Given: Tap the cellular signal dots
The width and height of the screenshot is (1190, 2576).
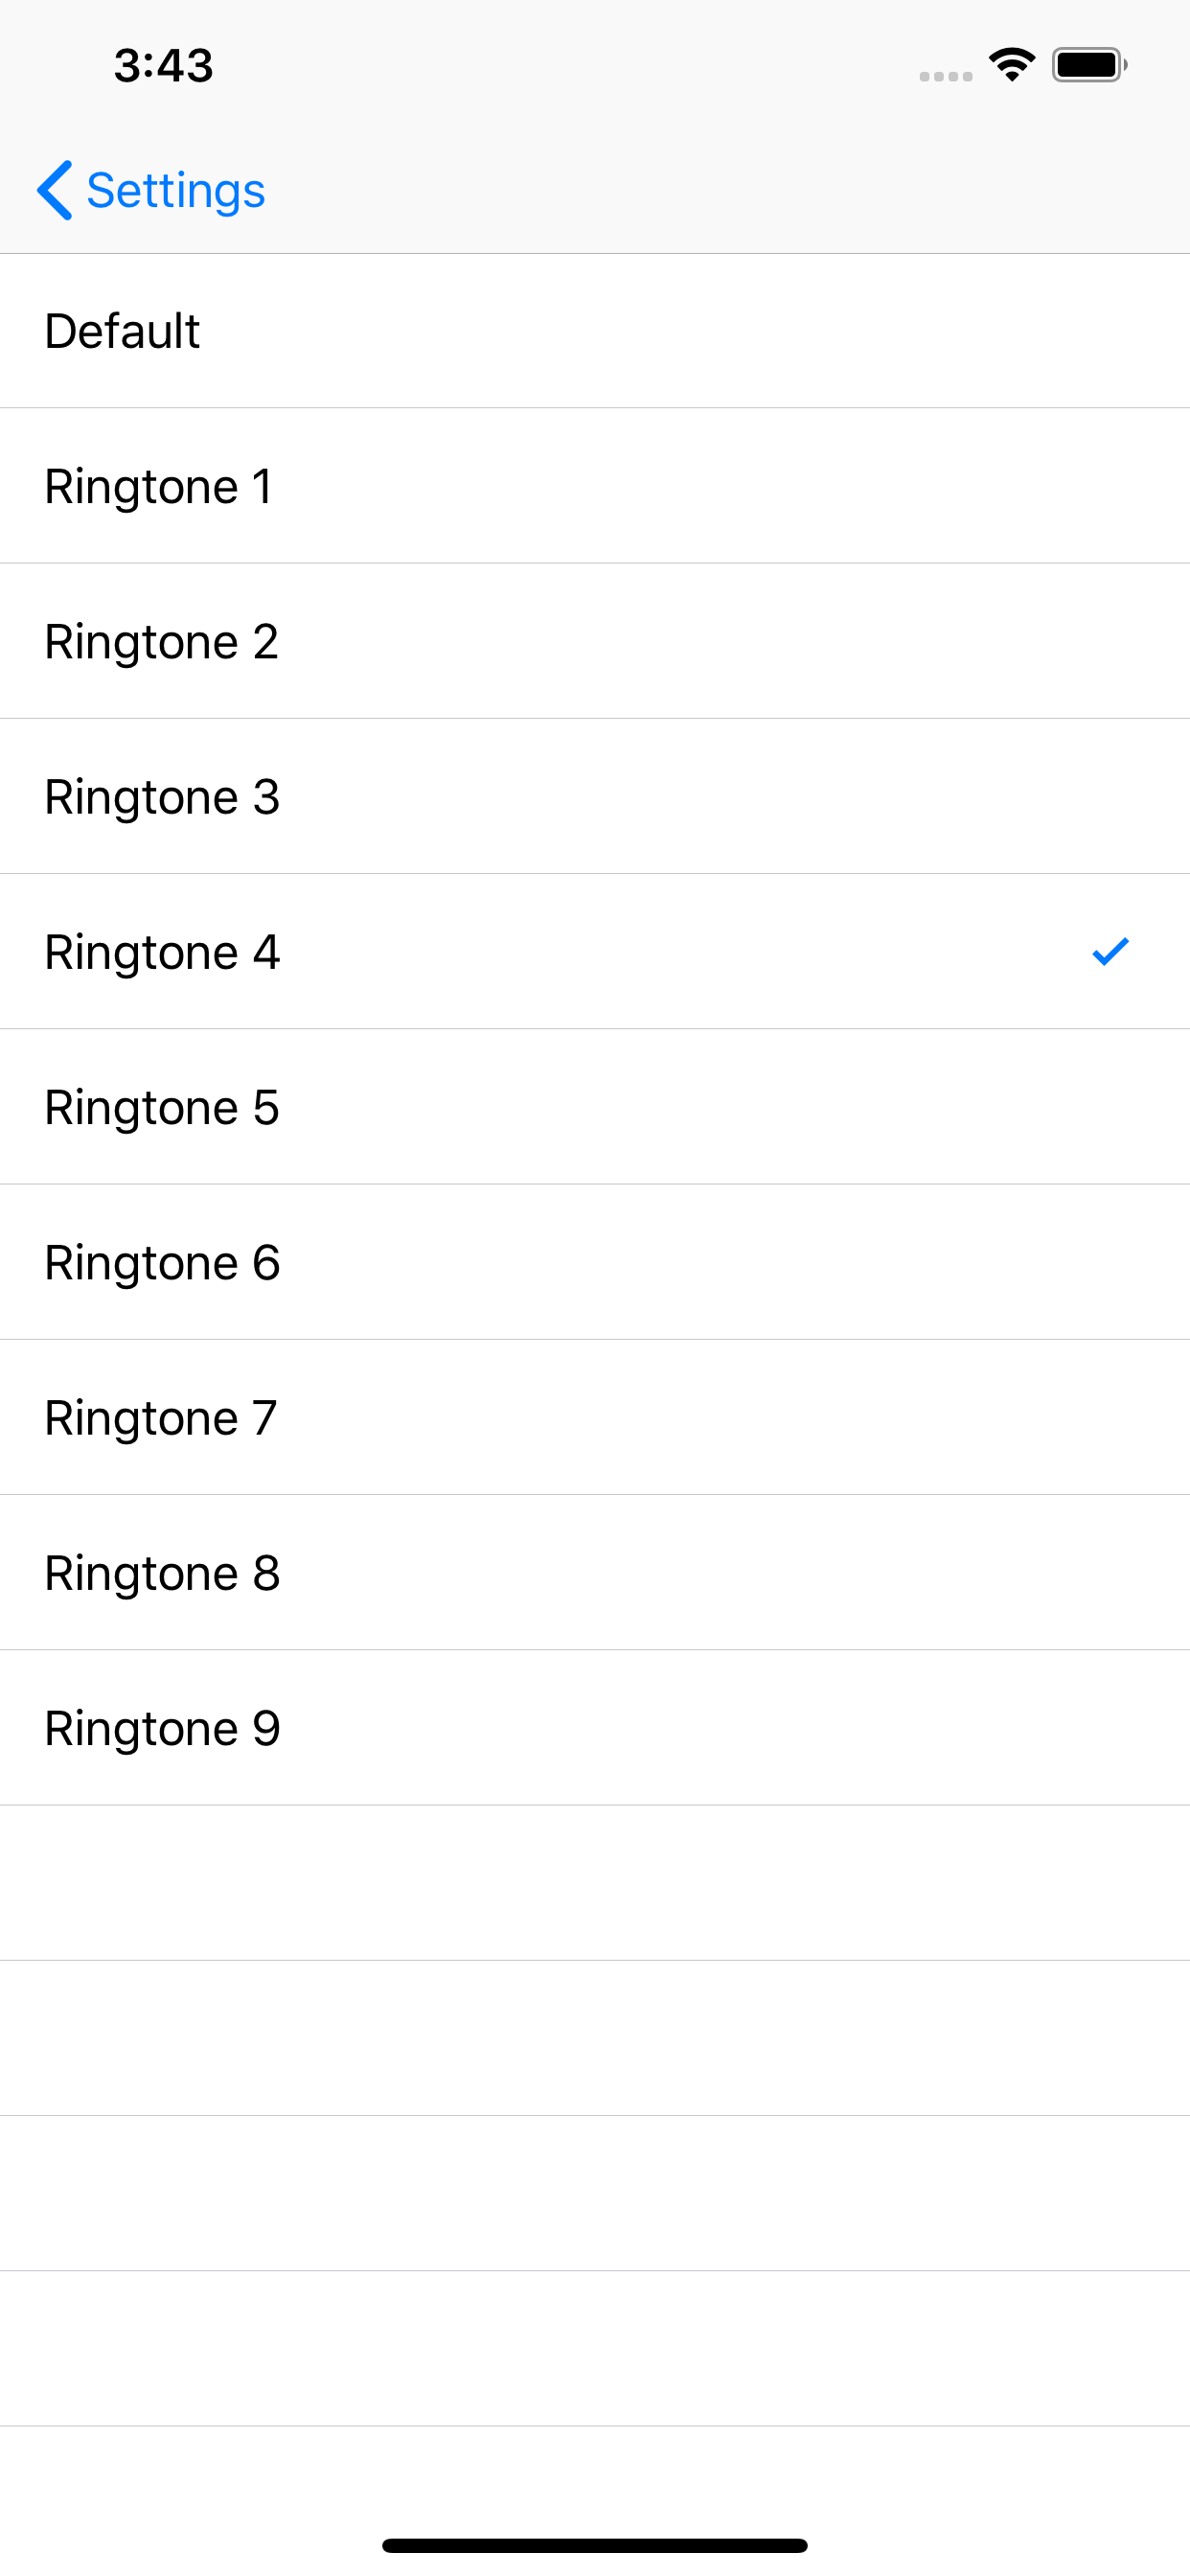Looking at the screenshot, I should pyautogui.click(x=946, y=76).
